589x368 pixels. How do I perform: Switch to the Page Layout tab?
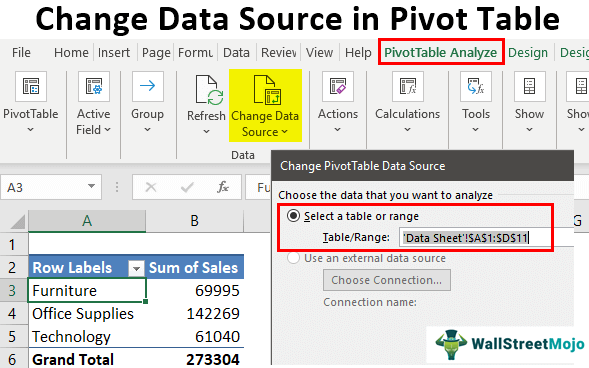[x=156, y=53]
